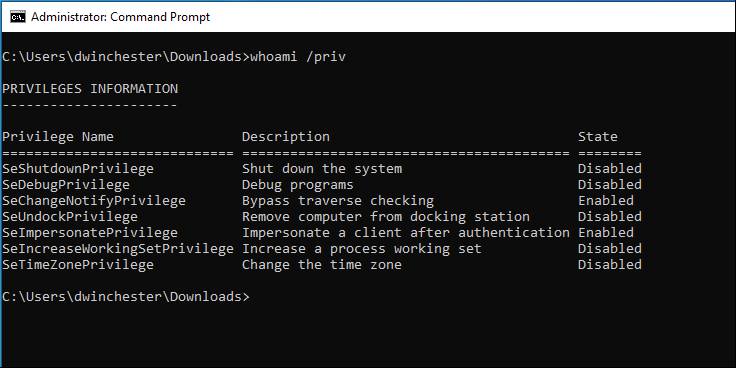Click the whoami /priv command text
Viewport: 736px width, 368px height.
point(298,57)
